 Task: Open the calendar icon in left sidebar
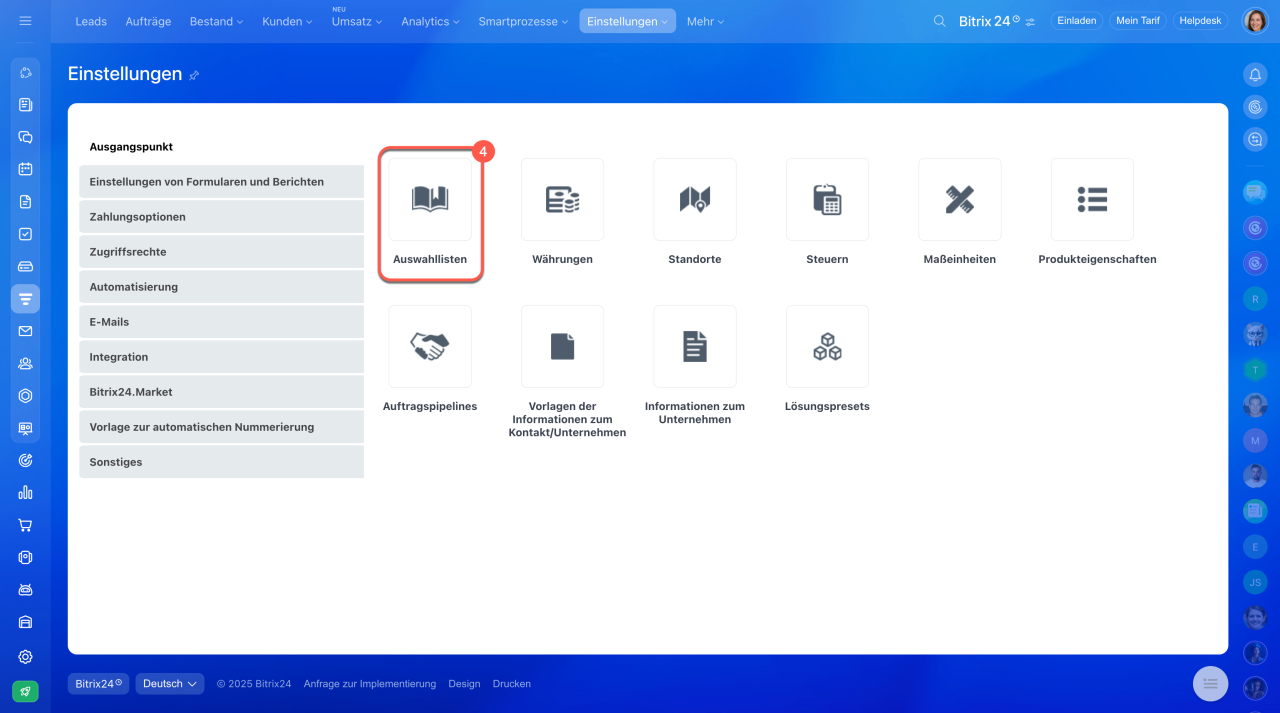(x=26, y=169)
